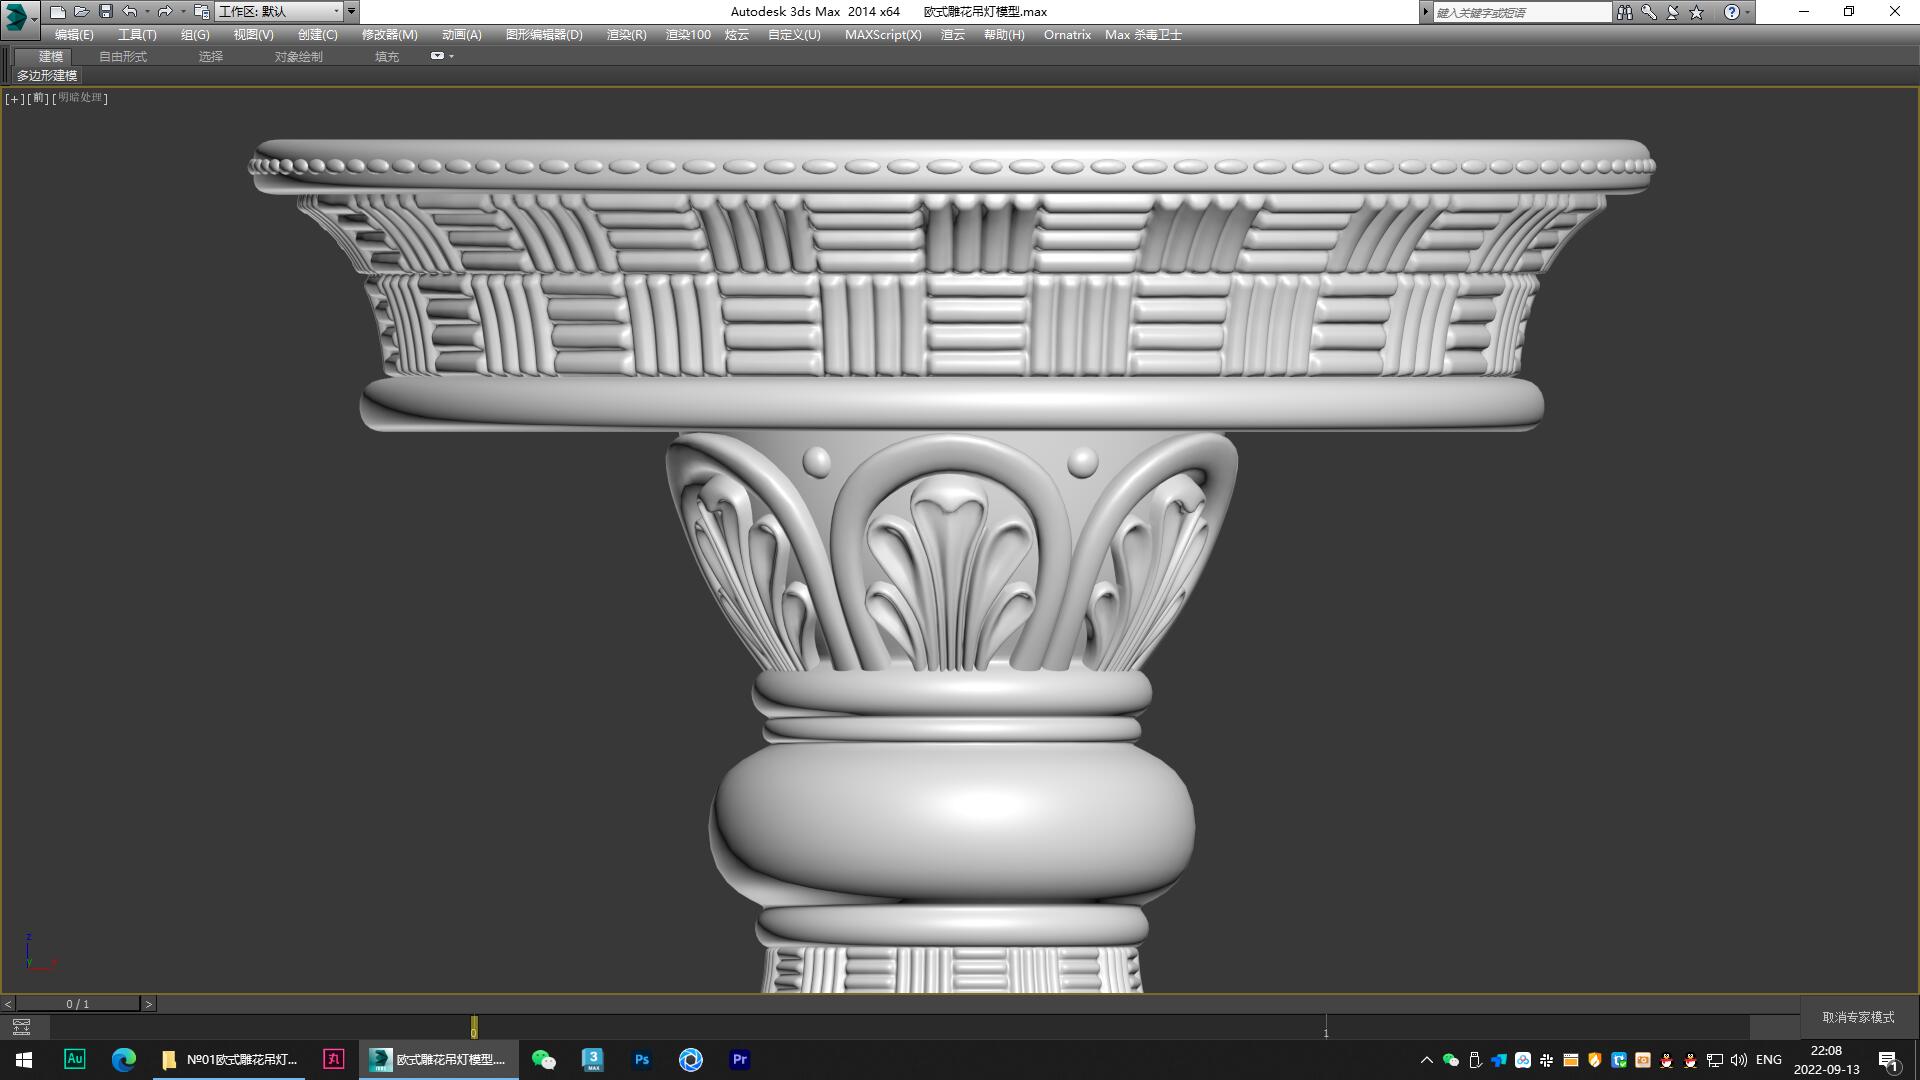Click the keyword search input field in title bar
Screen dimensions: 1920x1080
click(x=1520, y=11)
